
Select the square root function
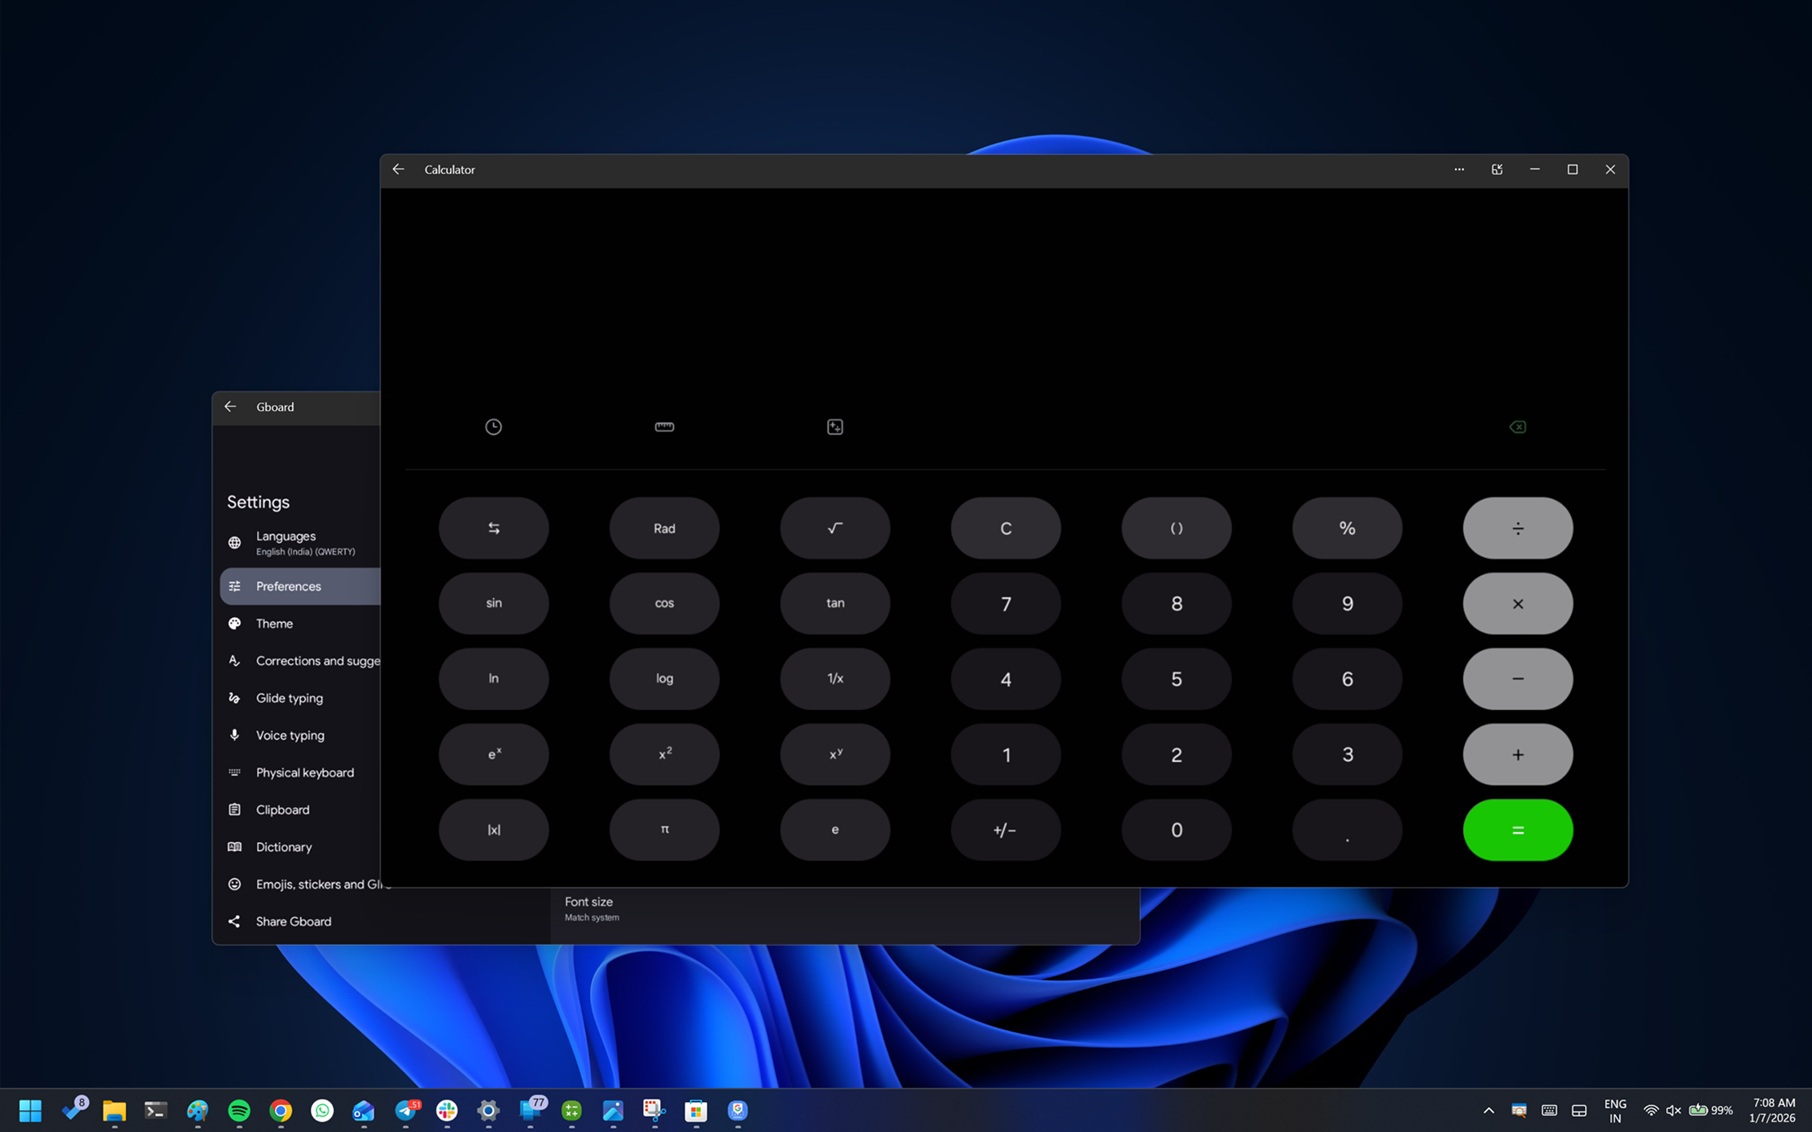pos(835,528)
